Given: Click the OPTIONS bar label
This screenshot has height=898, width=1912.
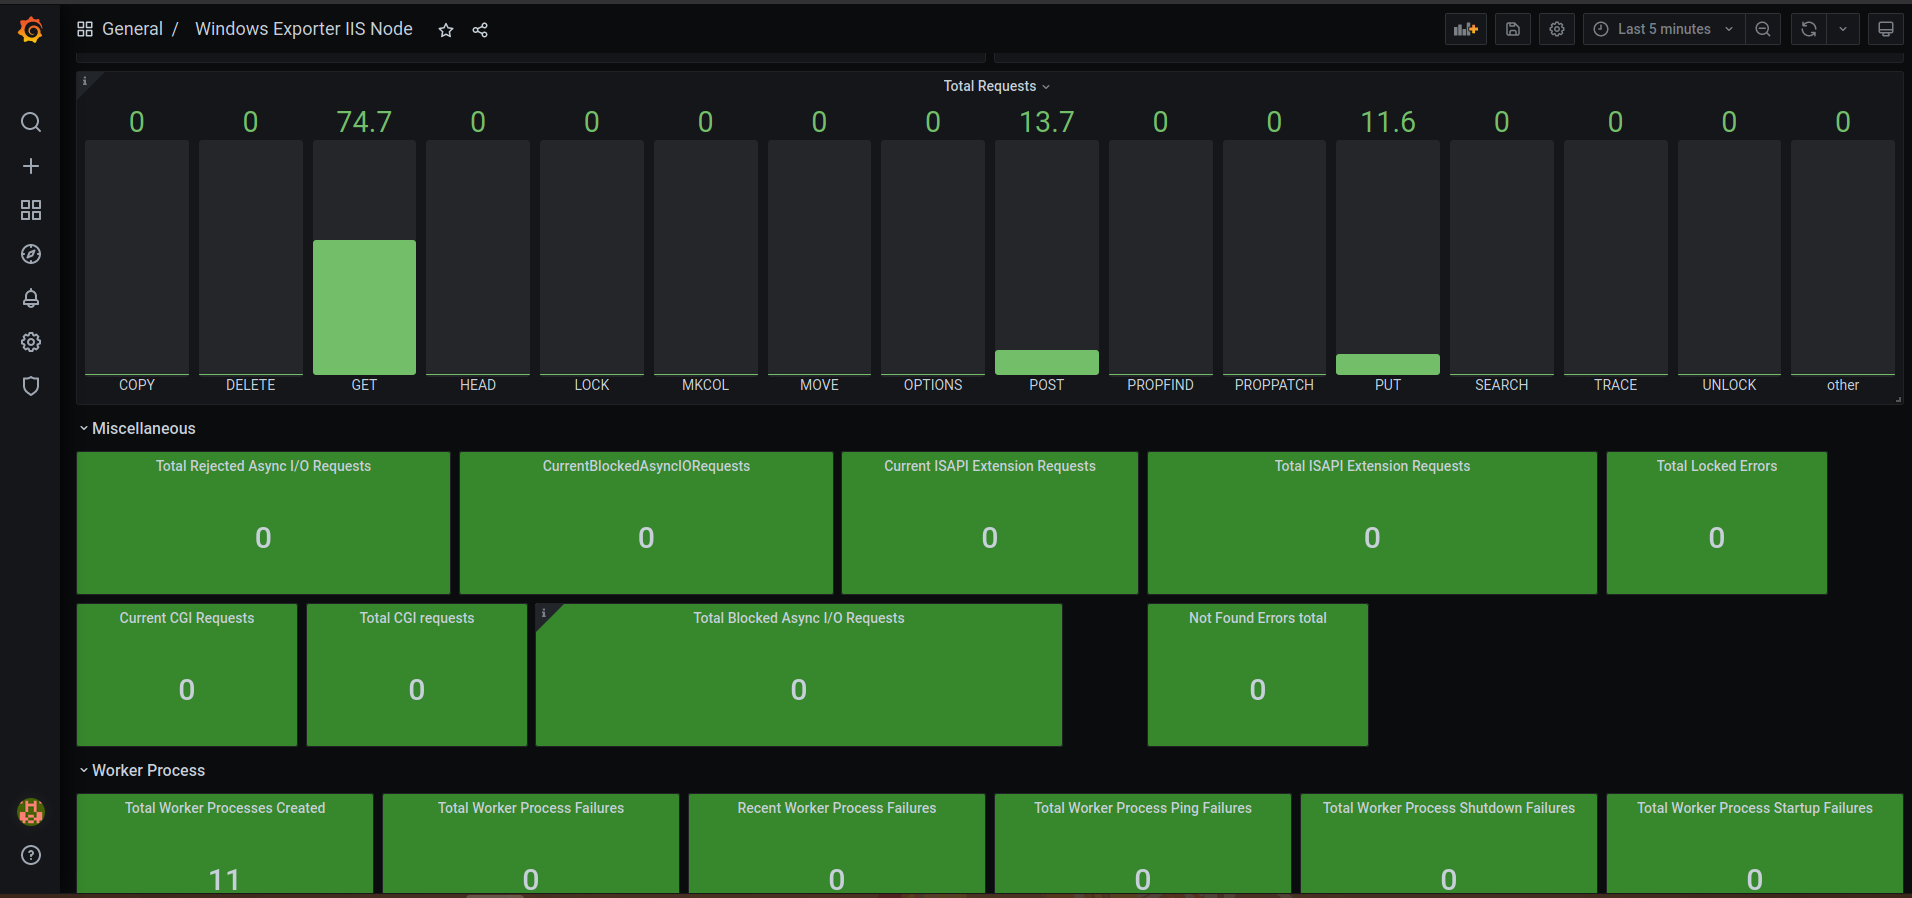Looking at the screenshot, I should coord(933,385).
